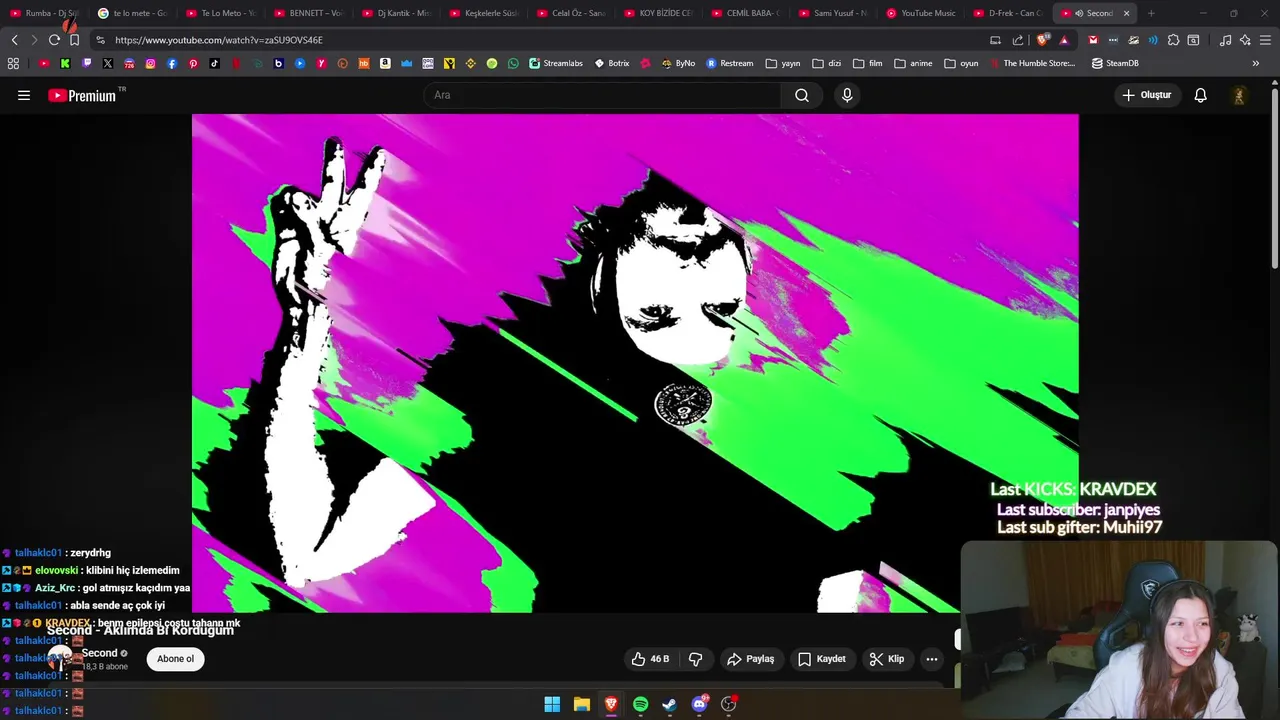Expand the 'film' bookmarks folder

pyautogui.click(x=868, y=63)
